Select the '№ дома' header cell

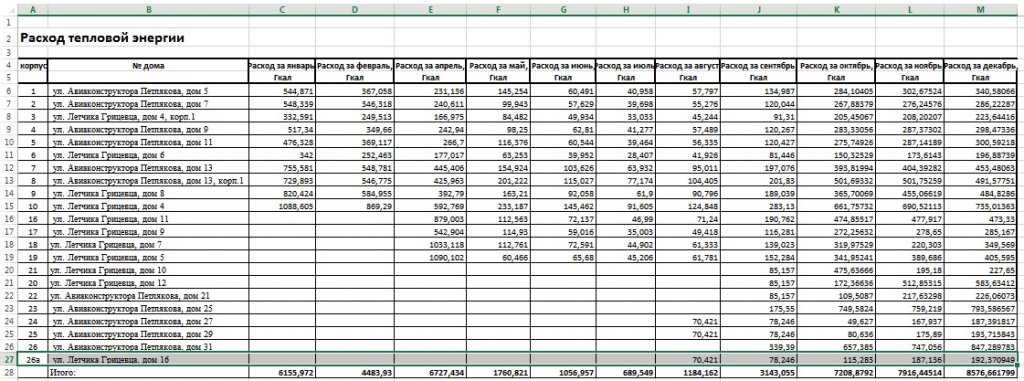(148, 65)
